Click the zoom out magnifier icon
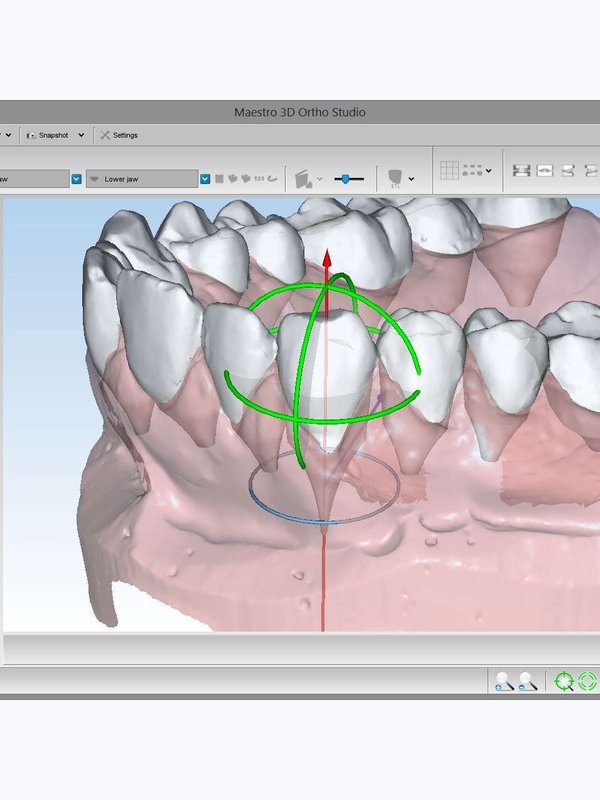 (x=527, y=681)
